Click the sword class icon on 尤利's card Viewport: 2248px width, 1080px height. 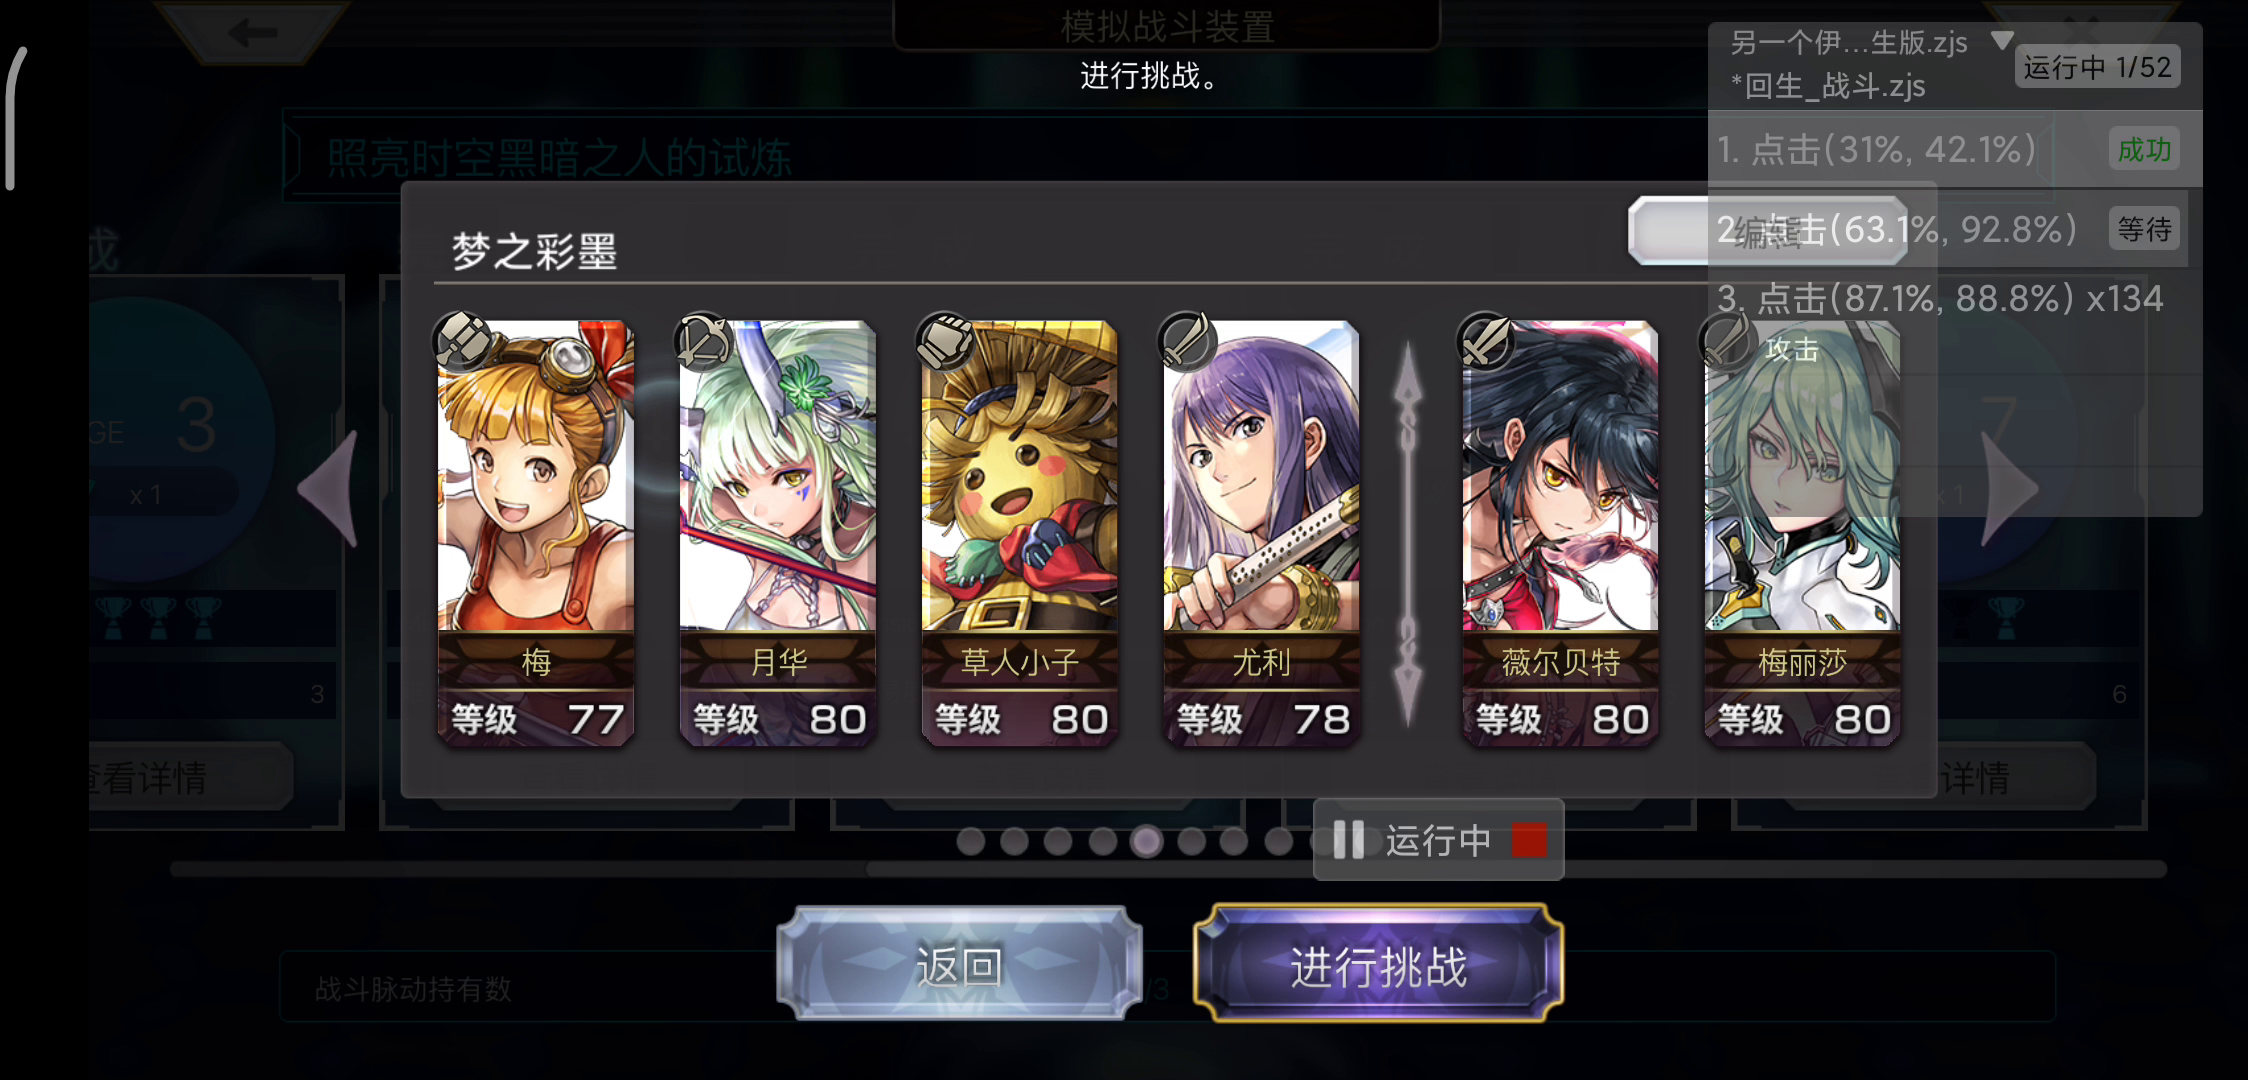(x=1187, y=340)
